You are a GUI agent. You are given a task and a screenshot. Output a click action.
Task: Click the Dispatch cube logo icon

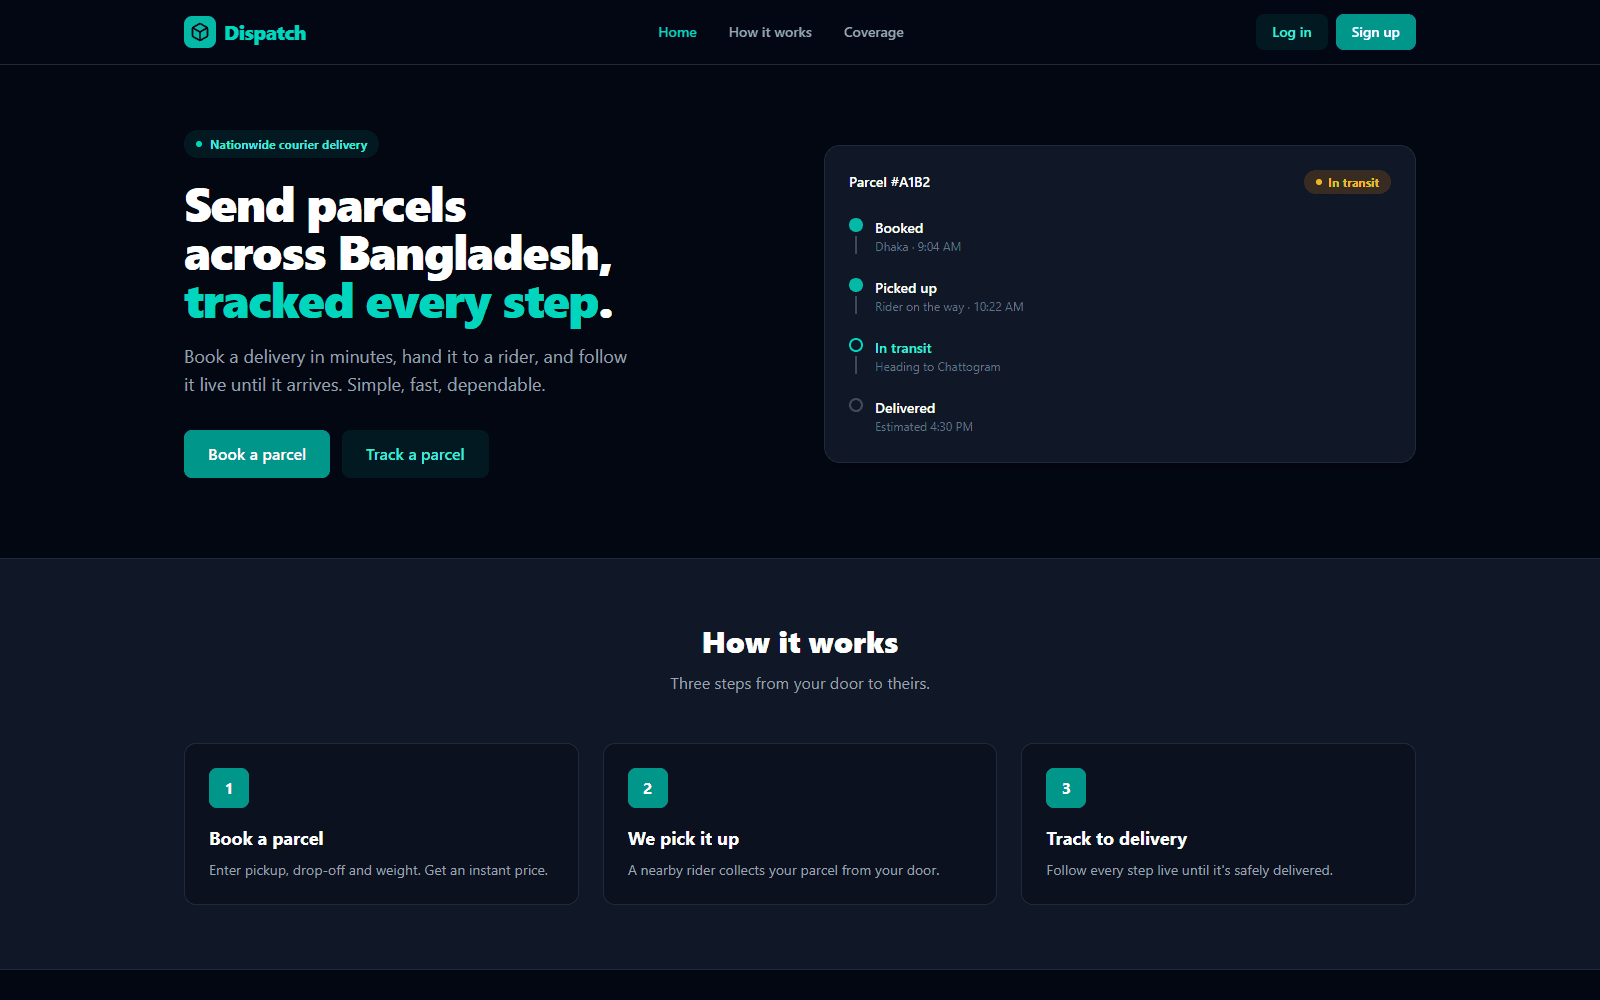click(x=200, y=32)
